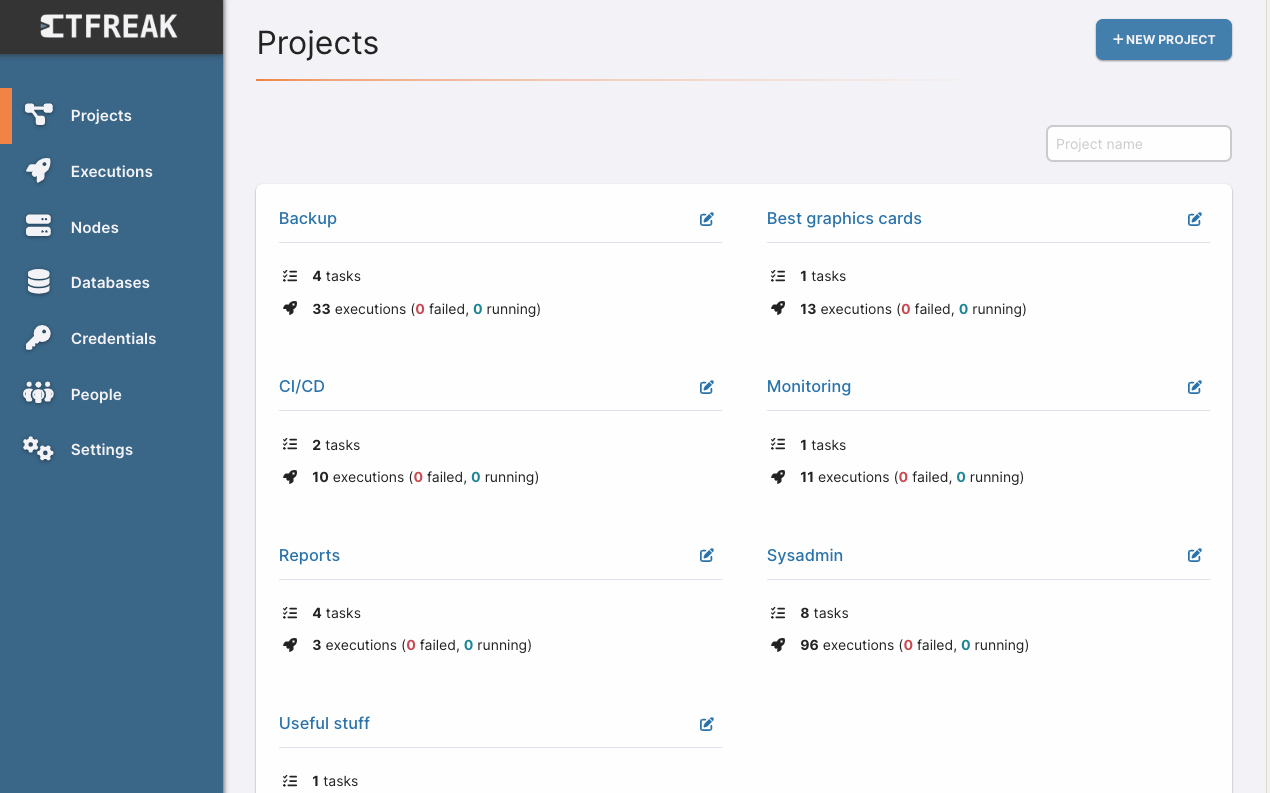Open the CI/CD project link
The height and width of the screenshot is (793, 1270).
(302, 386)
